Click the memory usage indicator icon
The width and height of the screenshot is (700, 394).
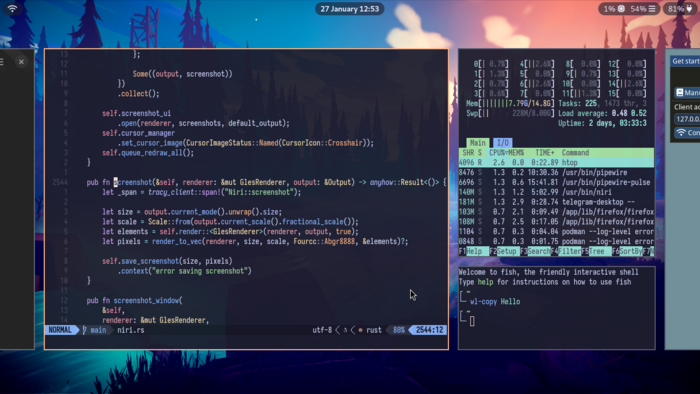(652, 9)
